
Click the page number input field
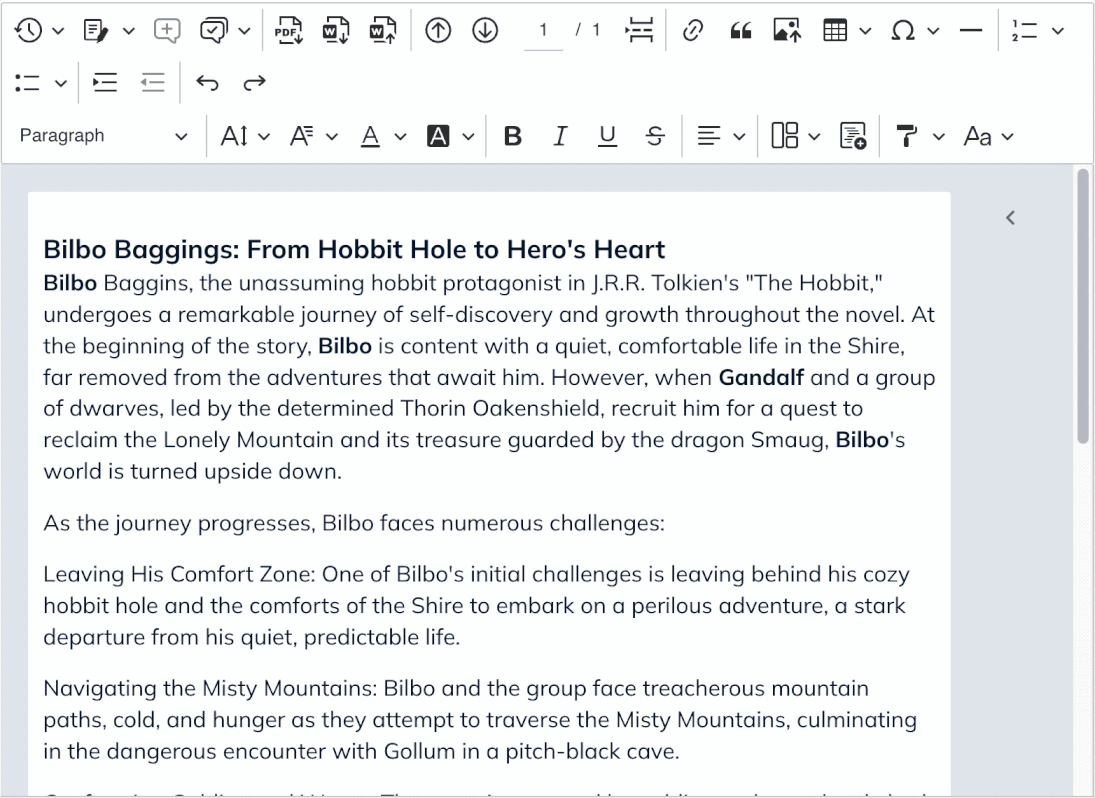544,30
